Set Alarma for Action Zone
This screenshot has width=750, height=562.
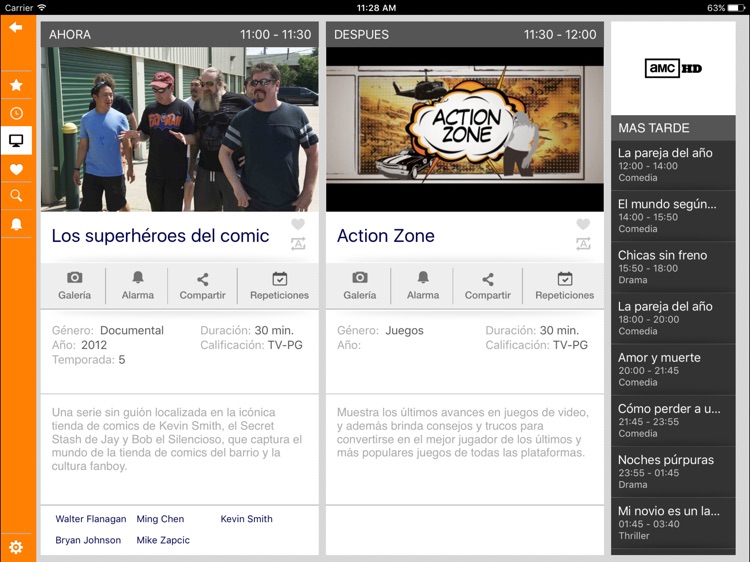[423, 286]
